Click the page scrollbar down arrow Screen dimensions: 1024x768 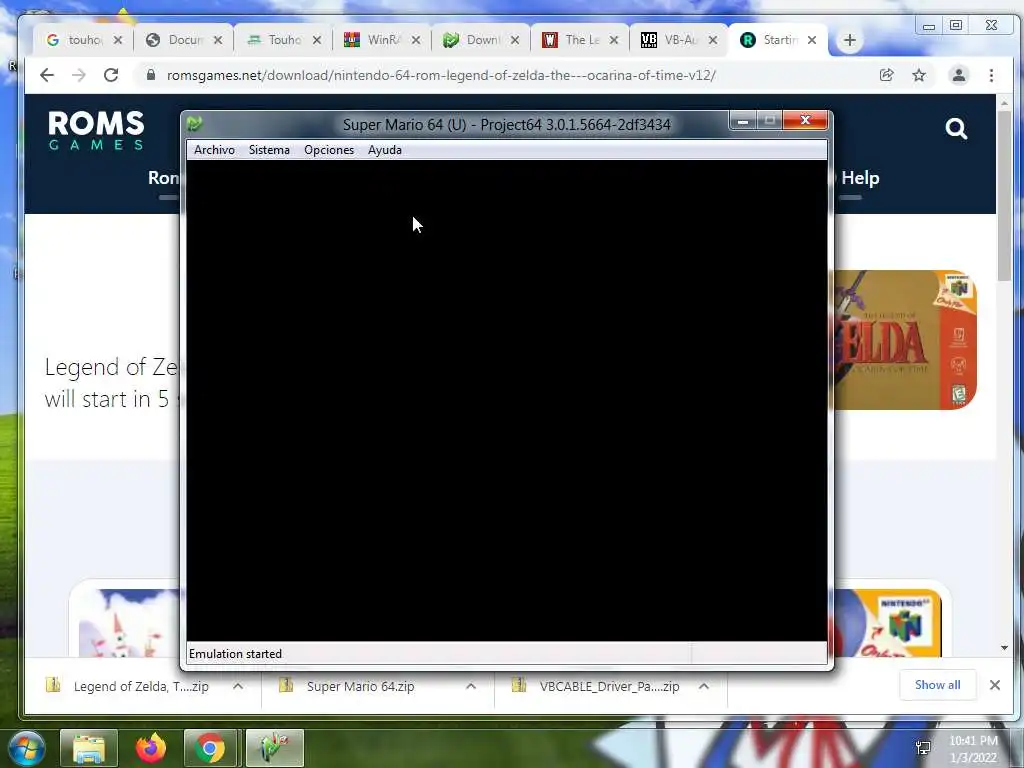point(1004,648)
